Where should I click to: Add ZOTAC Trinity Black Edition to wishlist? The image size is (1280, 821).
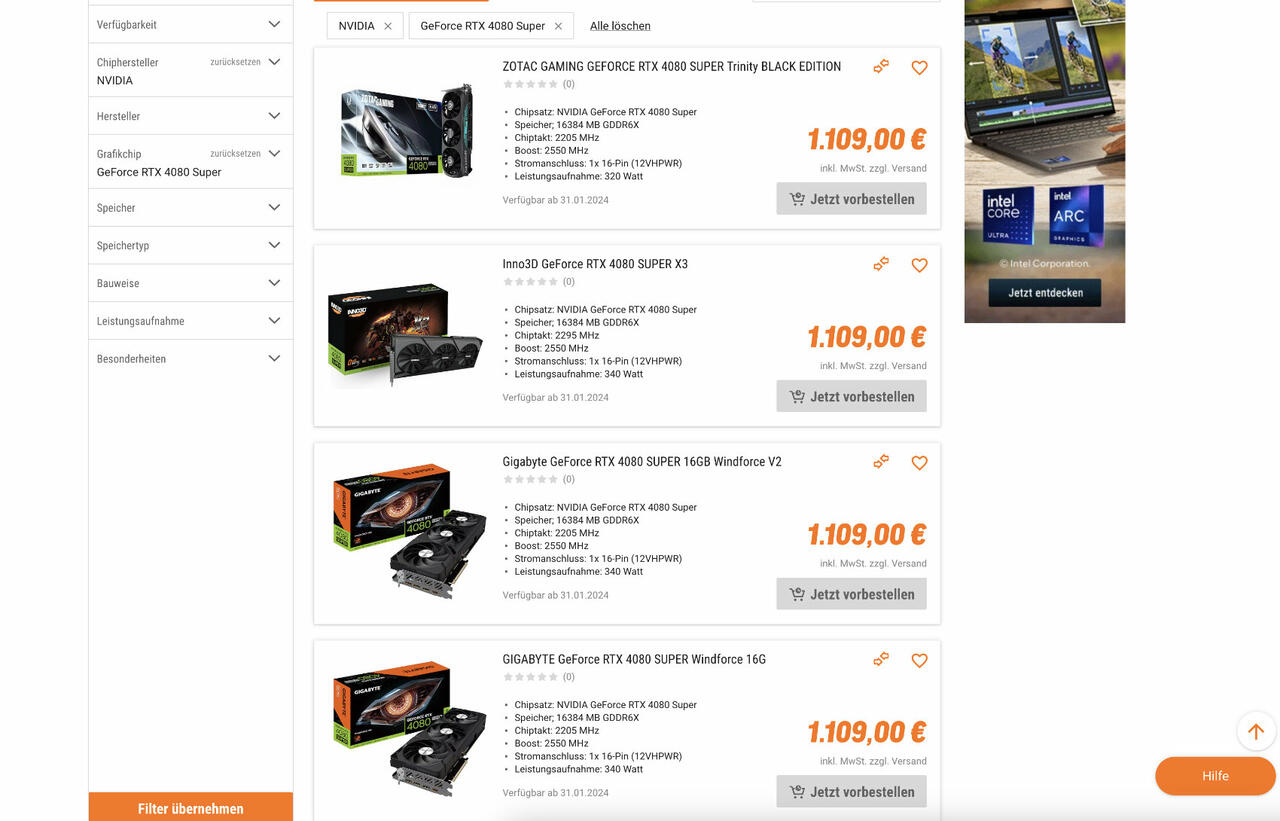pyautogui.click(x=919, y=68)
